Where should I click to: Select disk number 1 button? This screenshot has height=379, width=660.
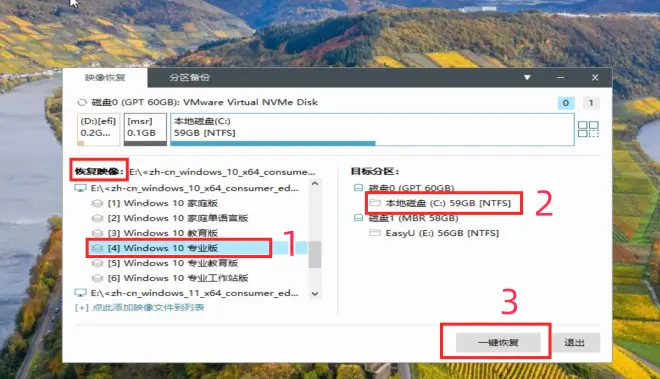click(x=591, y=103)
